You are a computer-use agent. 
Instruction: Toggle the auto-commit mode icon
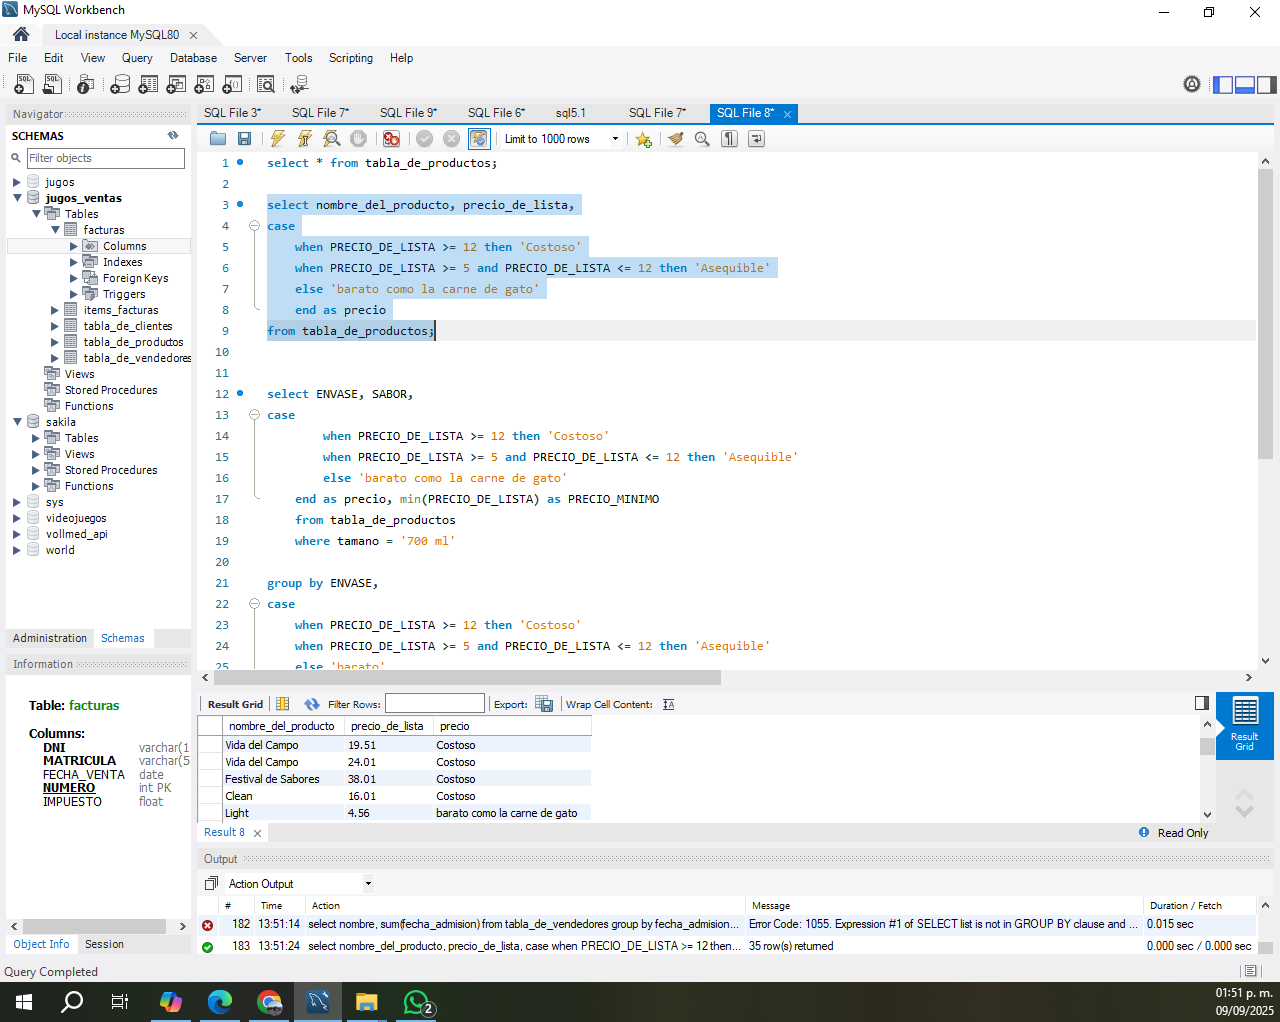tap(479, 139)
